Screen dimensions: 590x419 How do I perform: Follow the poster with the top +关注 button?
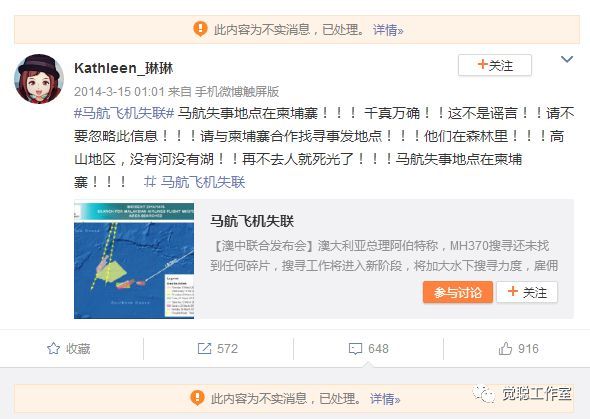(494, 65)
